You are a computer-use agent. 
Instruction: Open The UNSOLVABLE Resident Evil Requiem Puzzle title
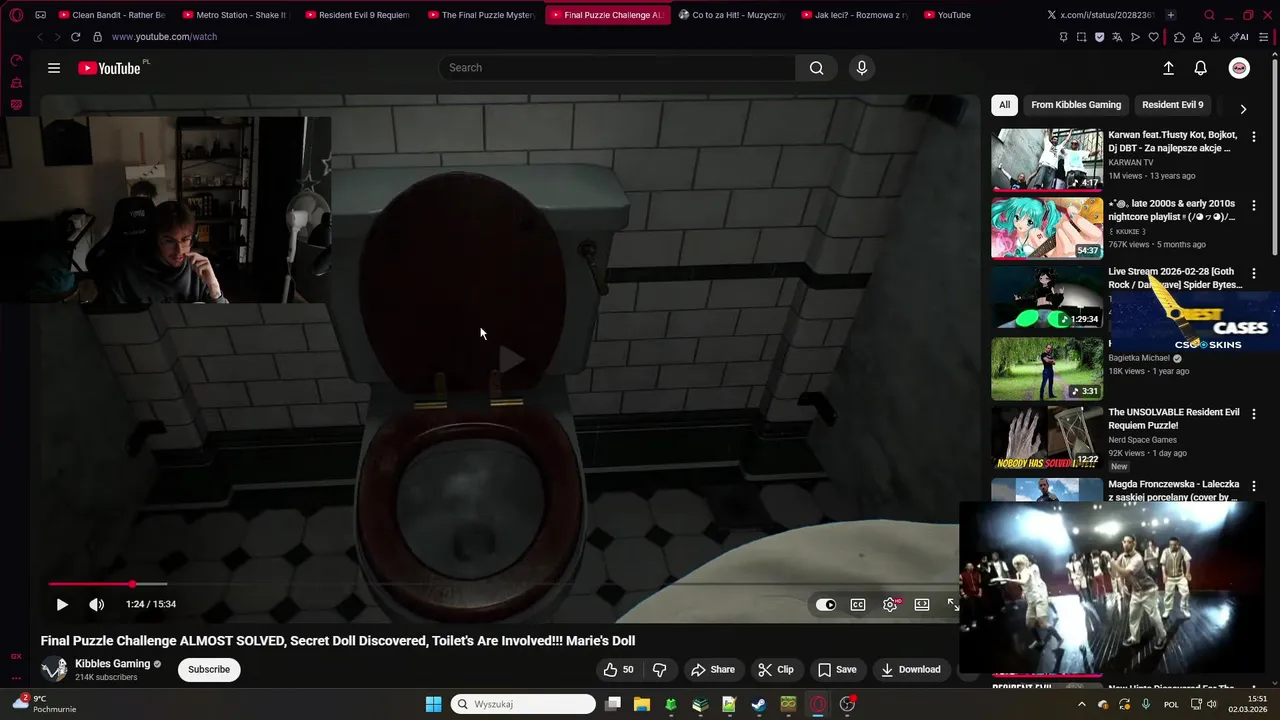pos(1174,418)
